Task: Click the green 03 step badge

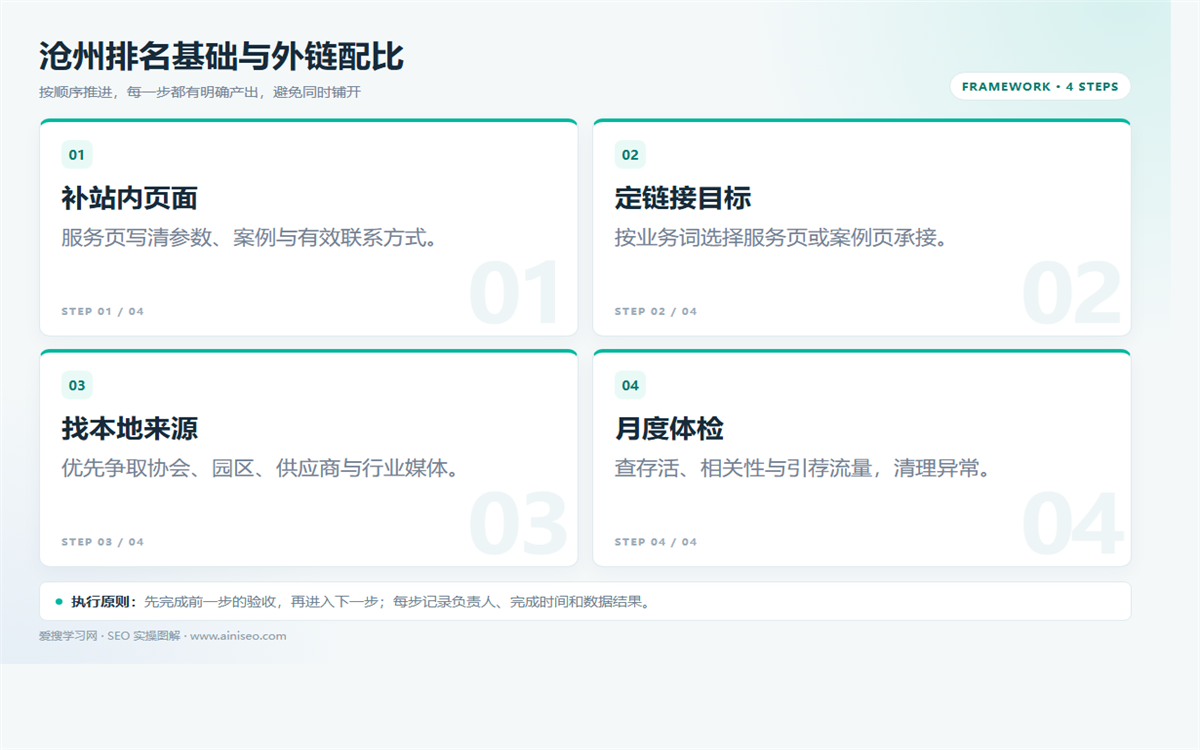Action: 77,385
